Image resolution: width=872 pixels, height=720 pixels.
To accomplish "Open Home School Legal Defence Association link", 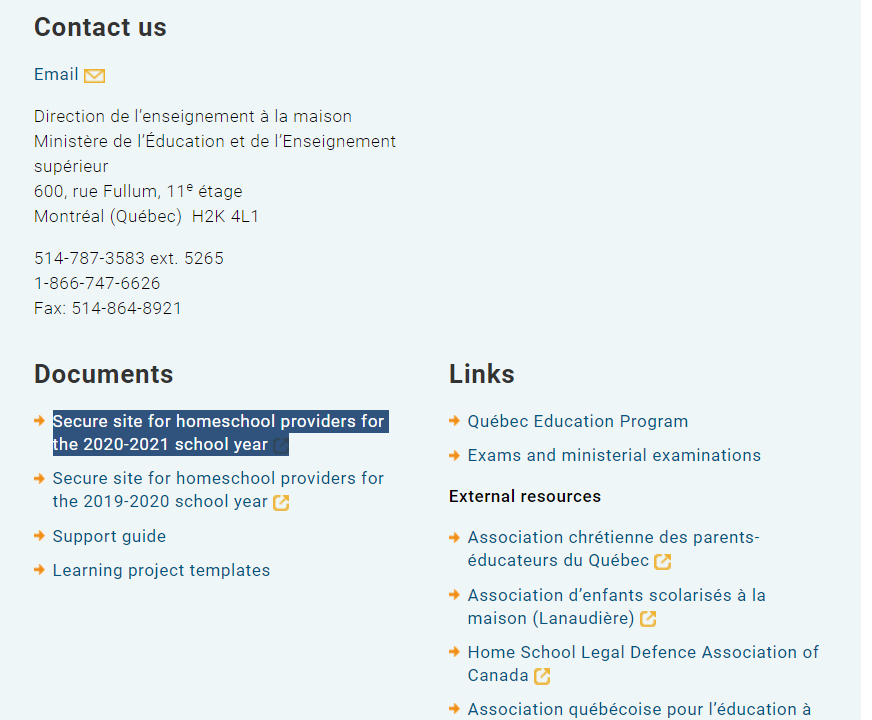I will coord(643,664).
